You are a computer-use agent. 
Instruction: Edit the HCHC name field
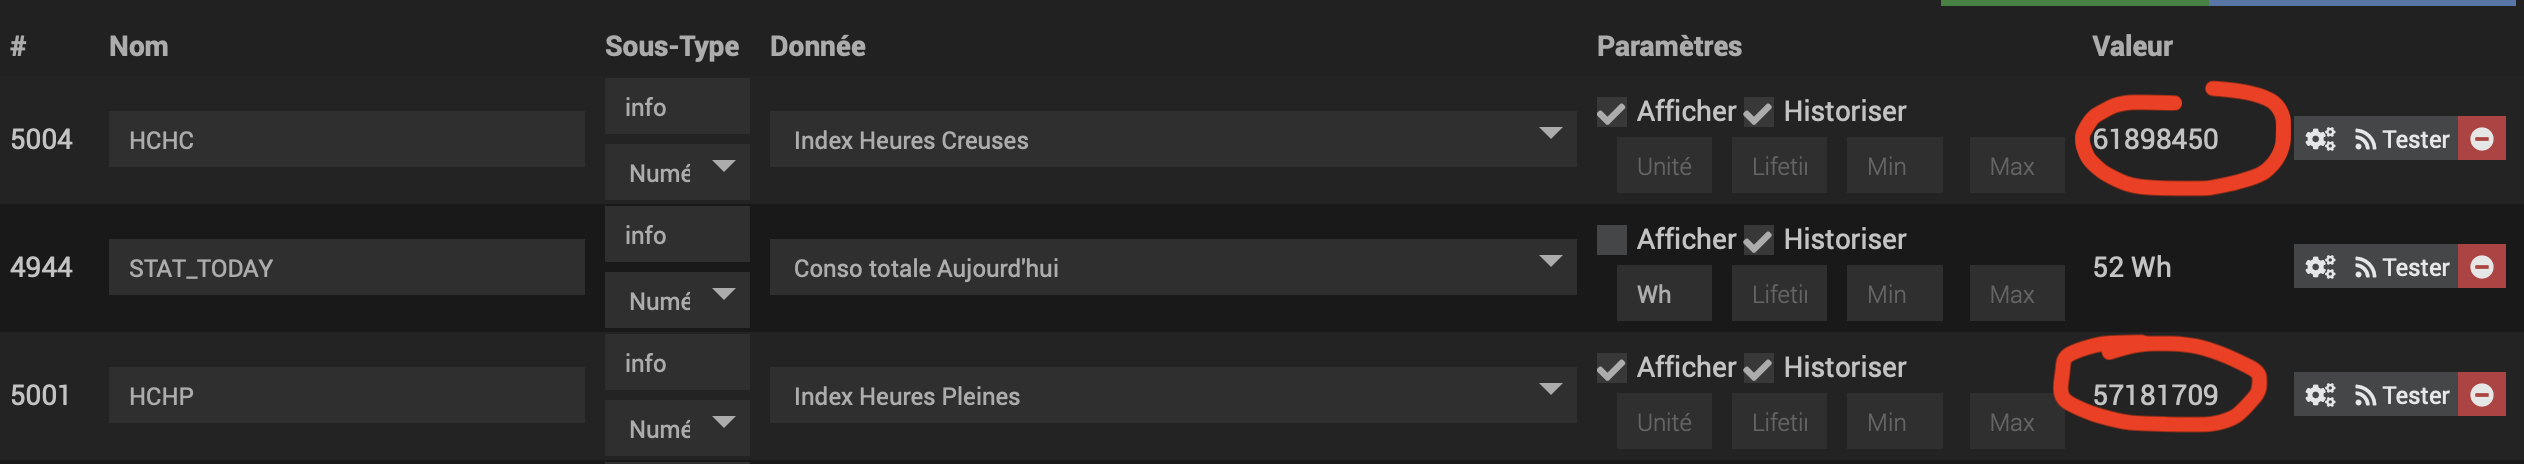(x=346, y=139)
